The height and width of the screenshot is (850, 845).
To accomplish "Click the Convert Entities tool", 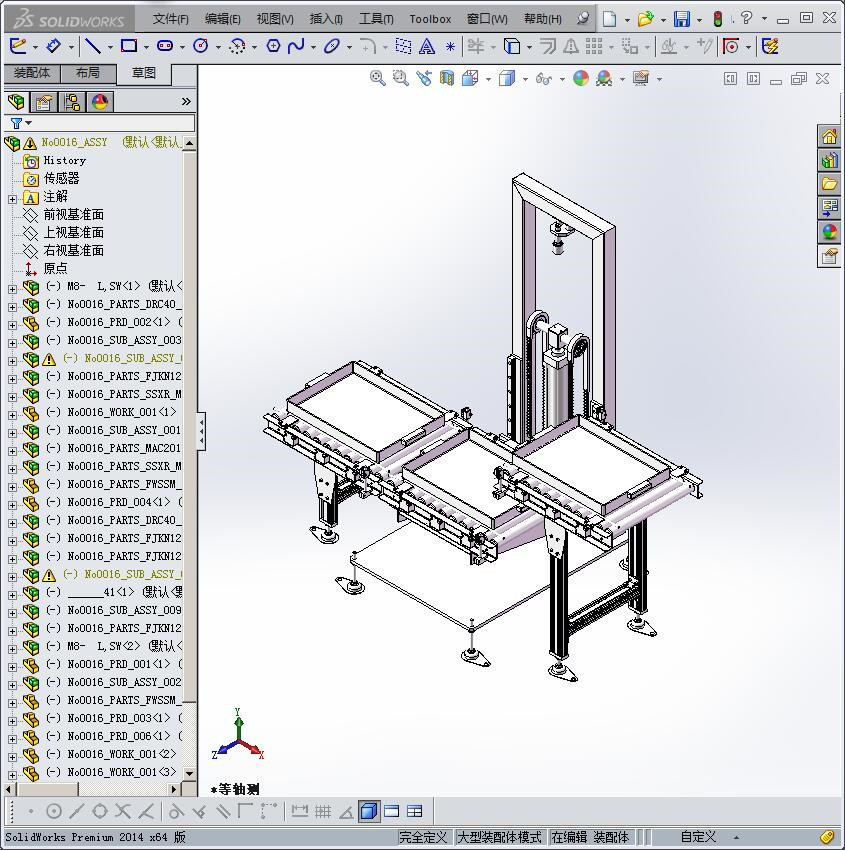I will pos(512,46).
